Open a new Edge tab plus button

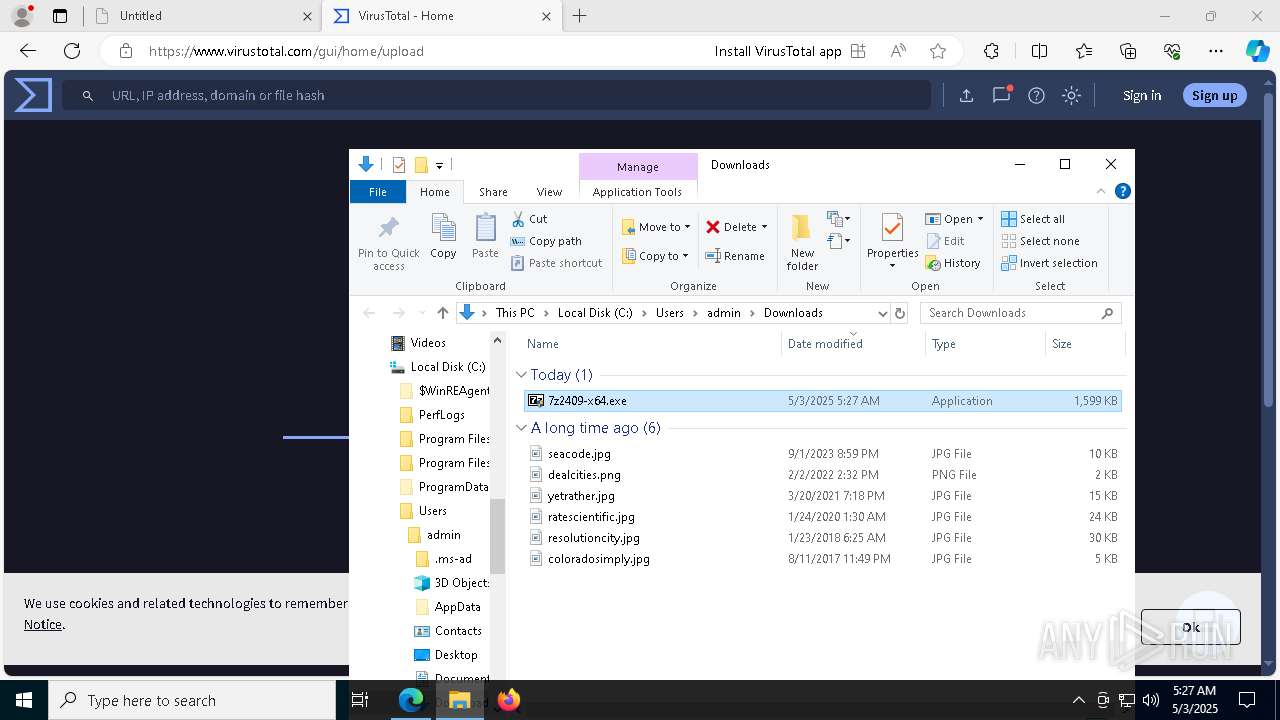(580, 16)
